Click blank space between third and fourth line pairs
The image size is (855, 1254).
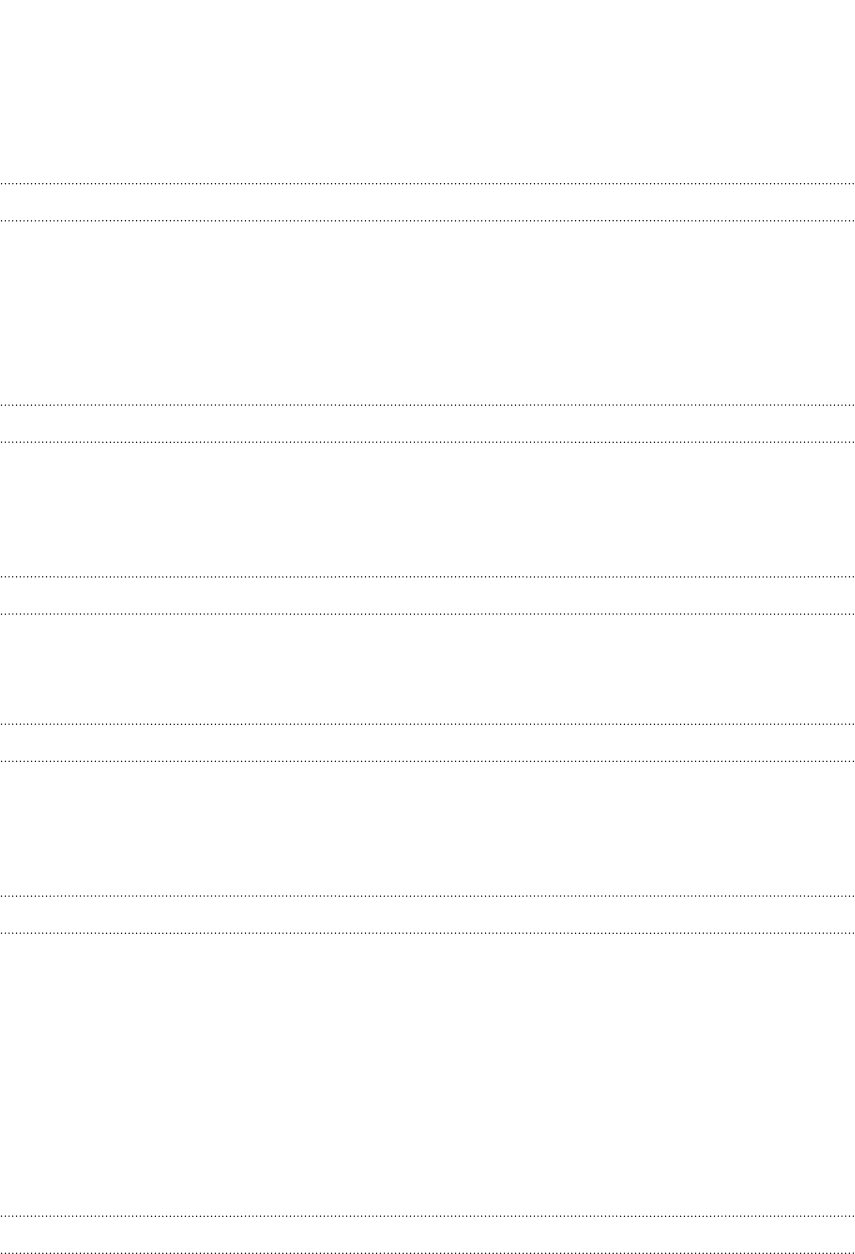(427, 670)
